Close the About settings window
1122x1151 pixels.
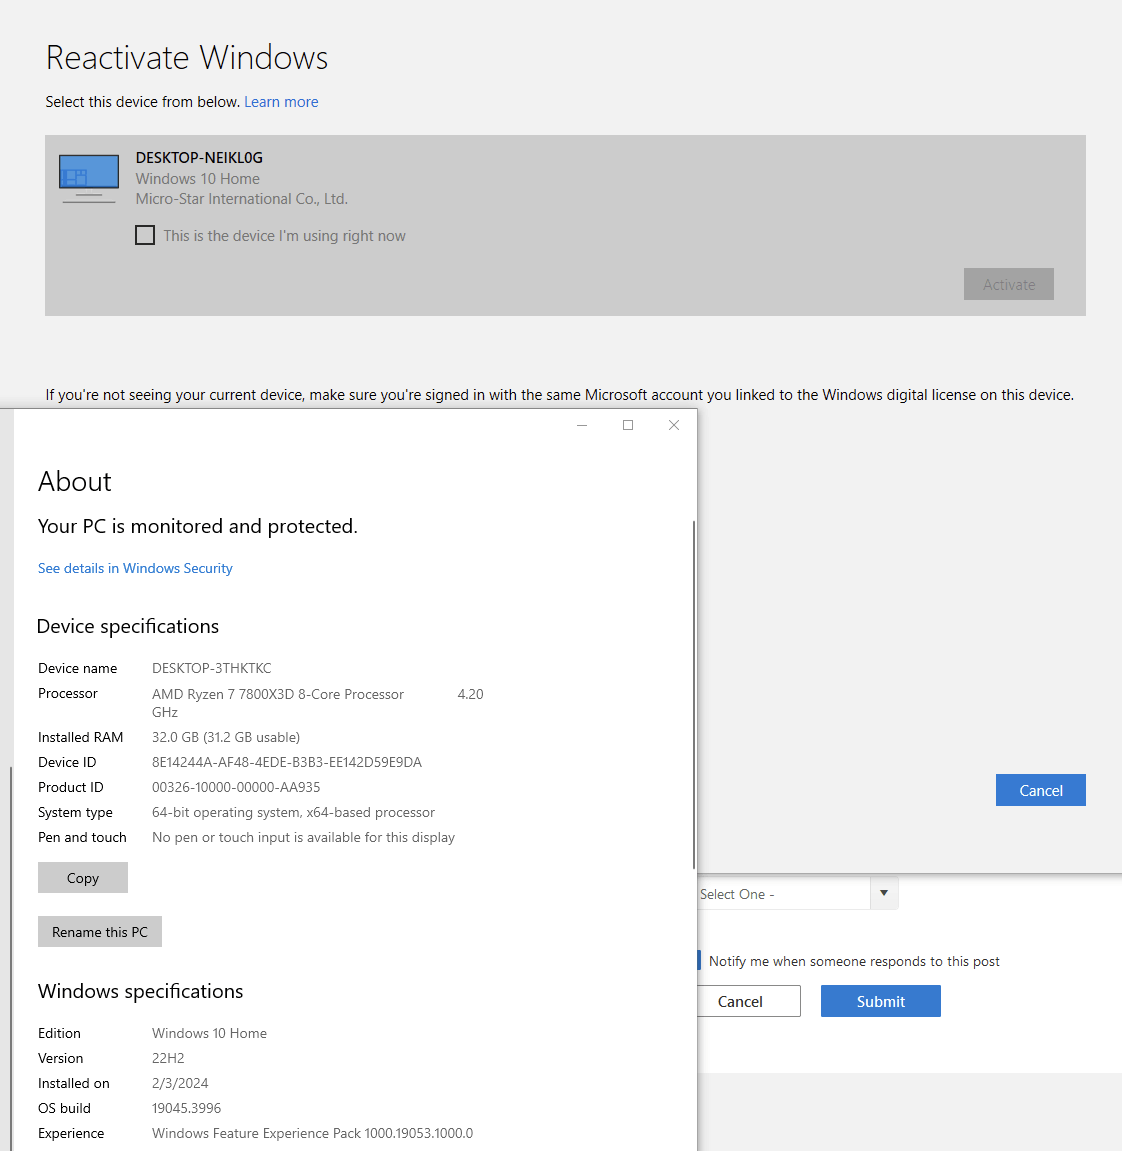coord(674,425)
